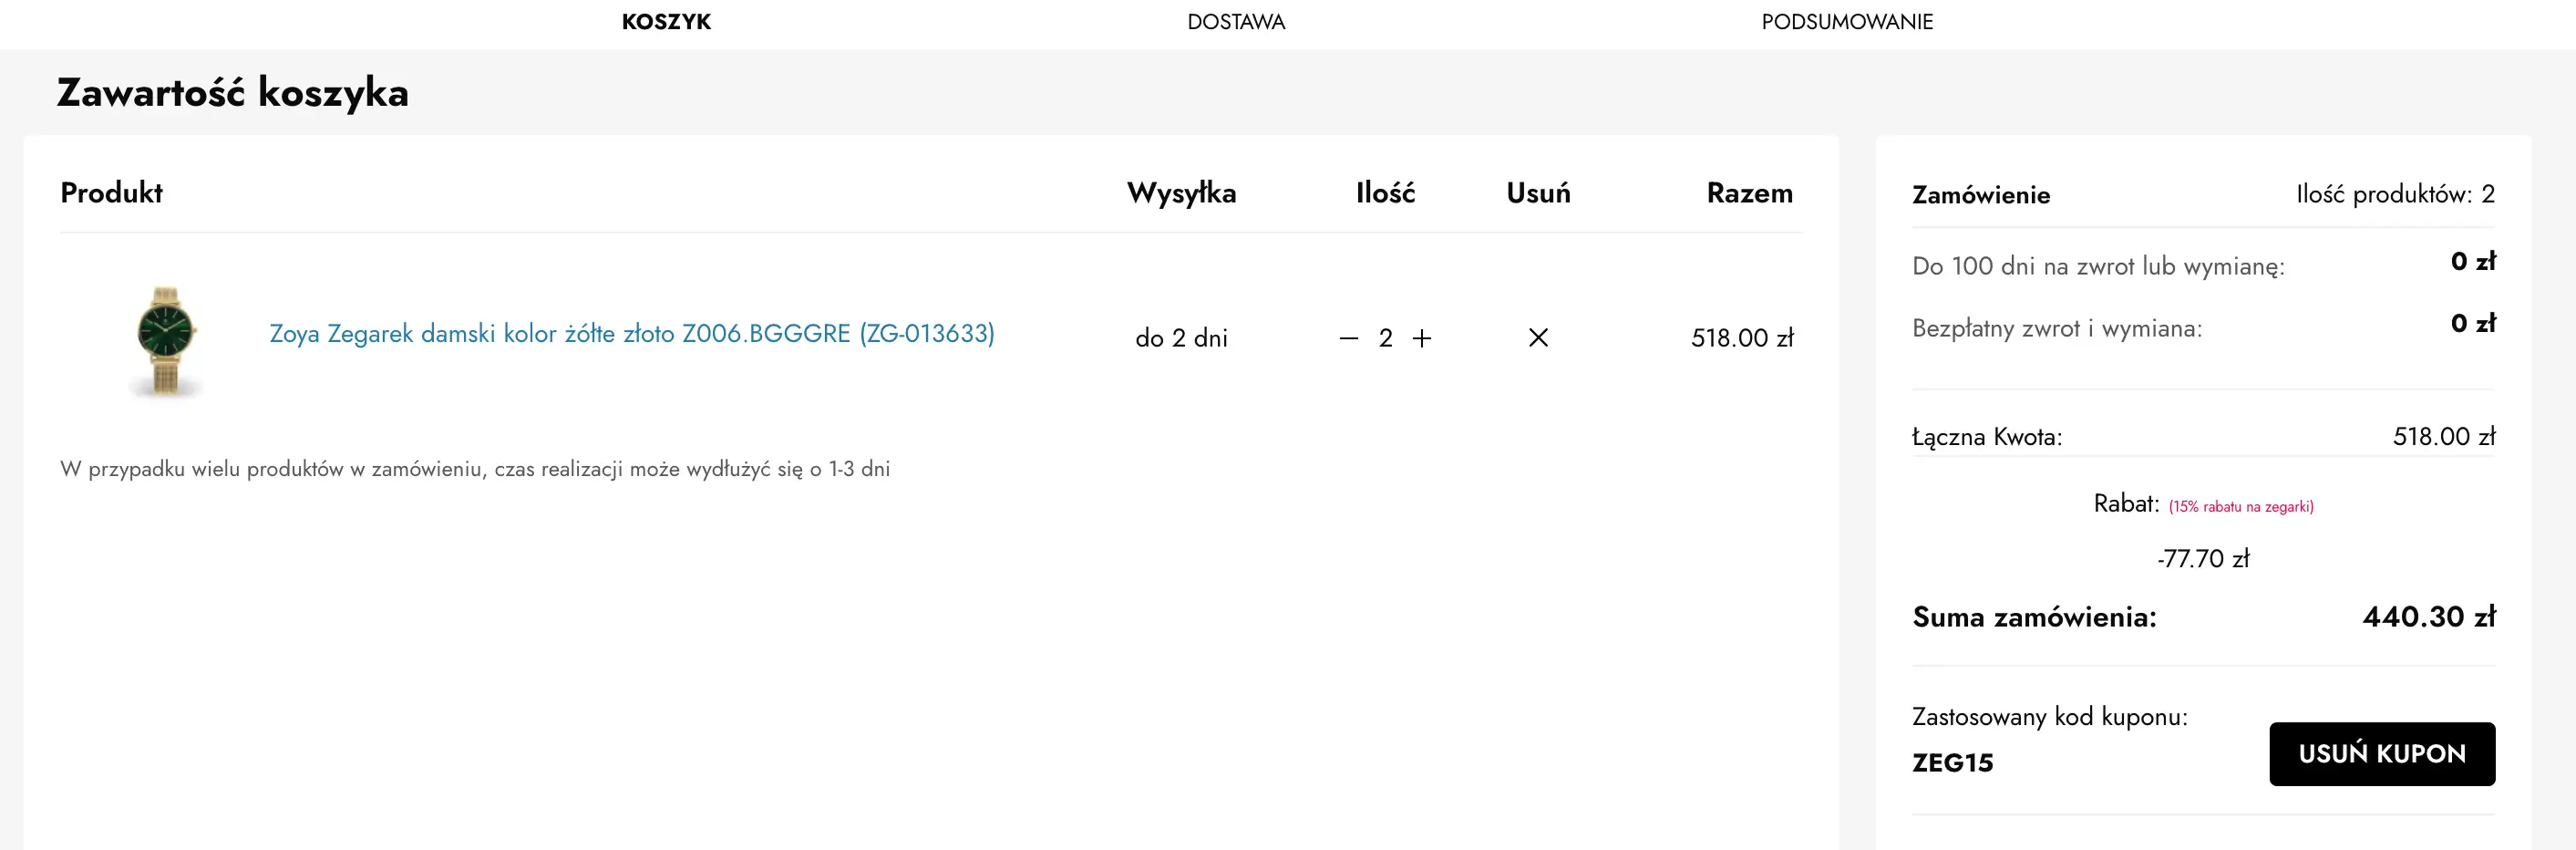The width and height of the screenshot is (2576, 850).
Task: Click the green-dial watch thumbnail
Action: pos(166,340)
